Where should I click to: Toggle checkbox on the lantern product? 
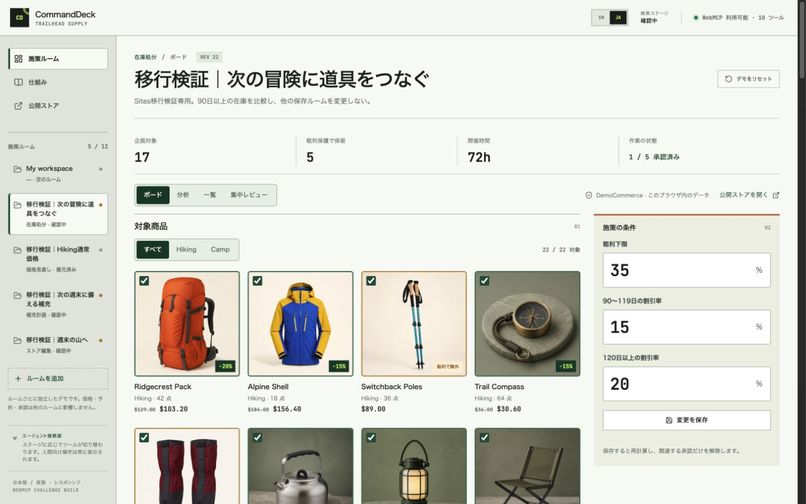[x=371, y=438]
